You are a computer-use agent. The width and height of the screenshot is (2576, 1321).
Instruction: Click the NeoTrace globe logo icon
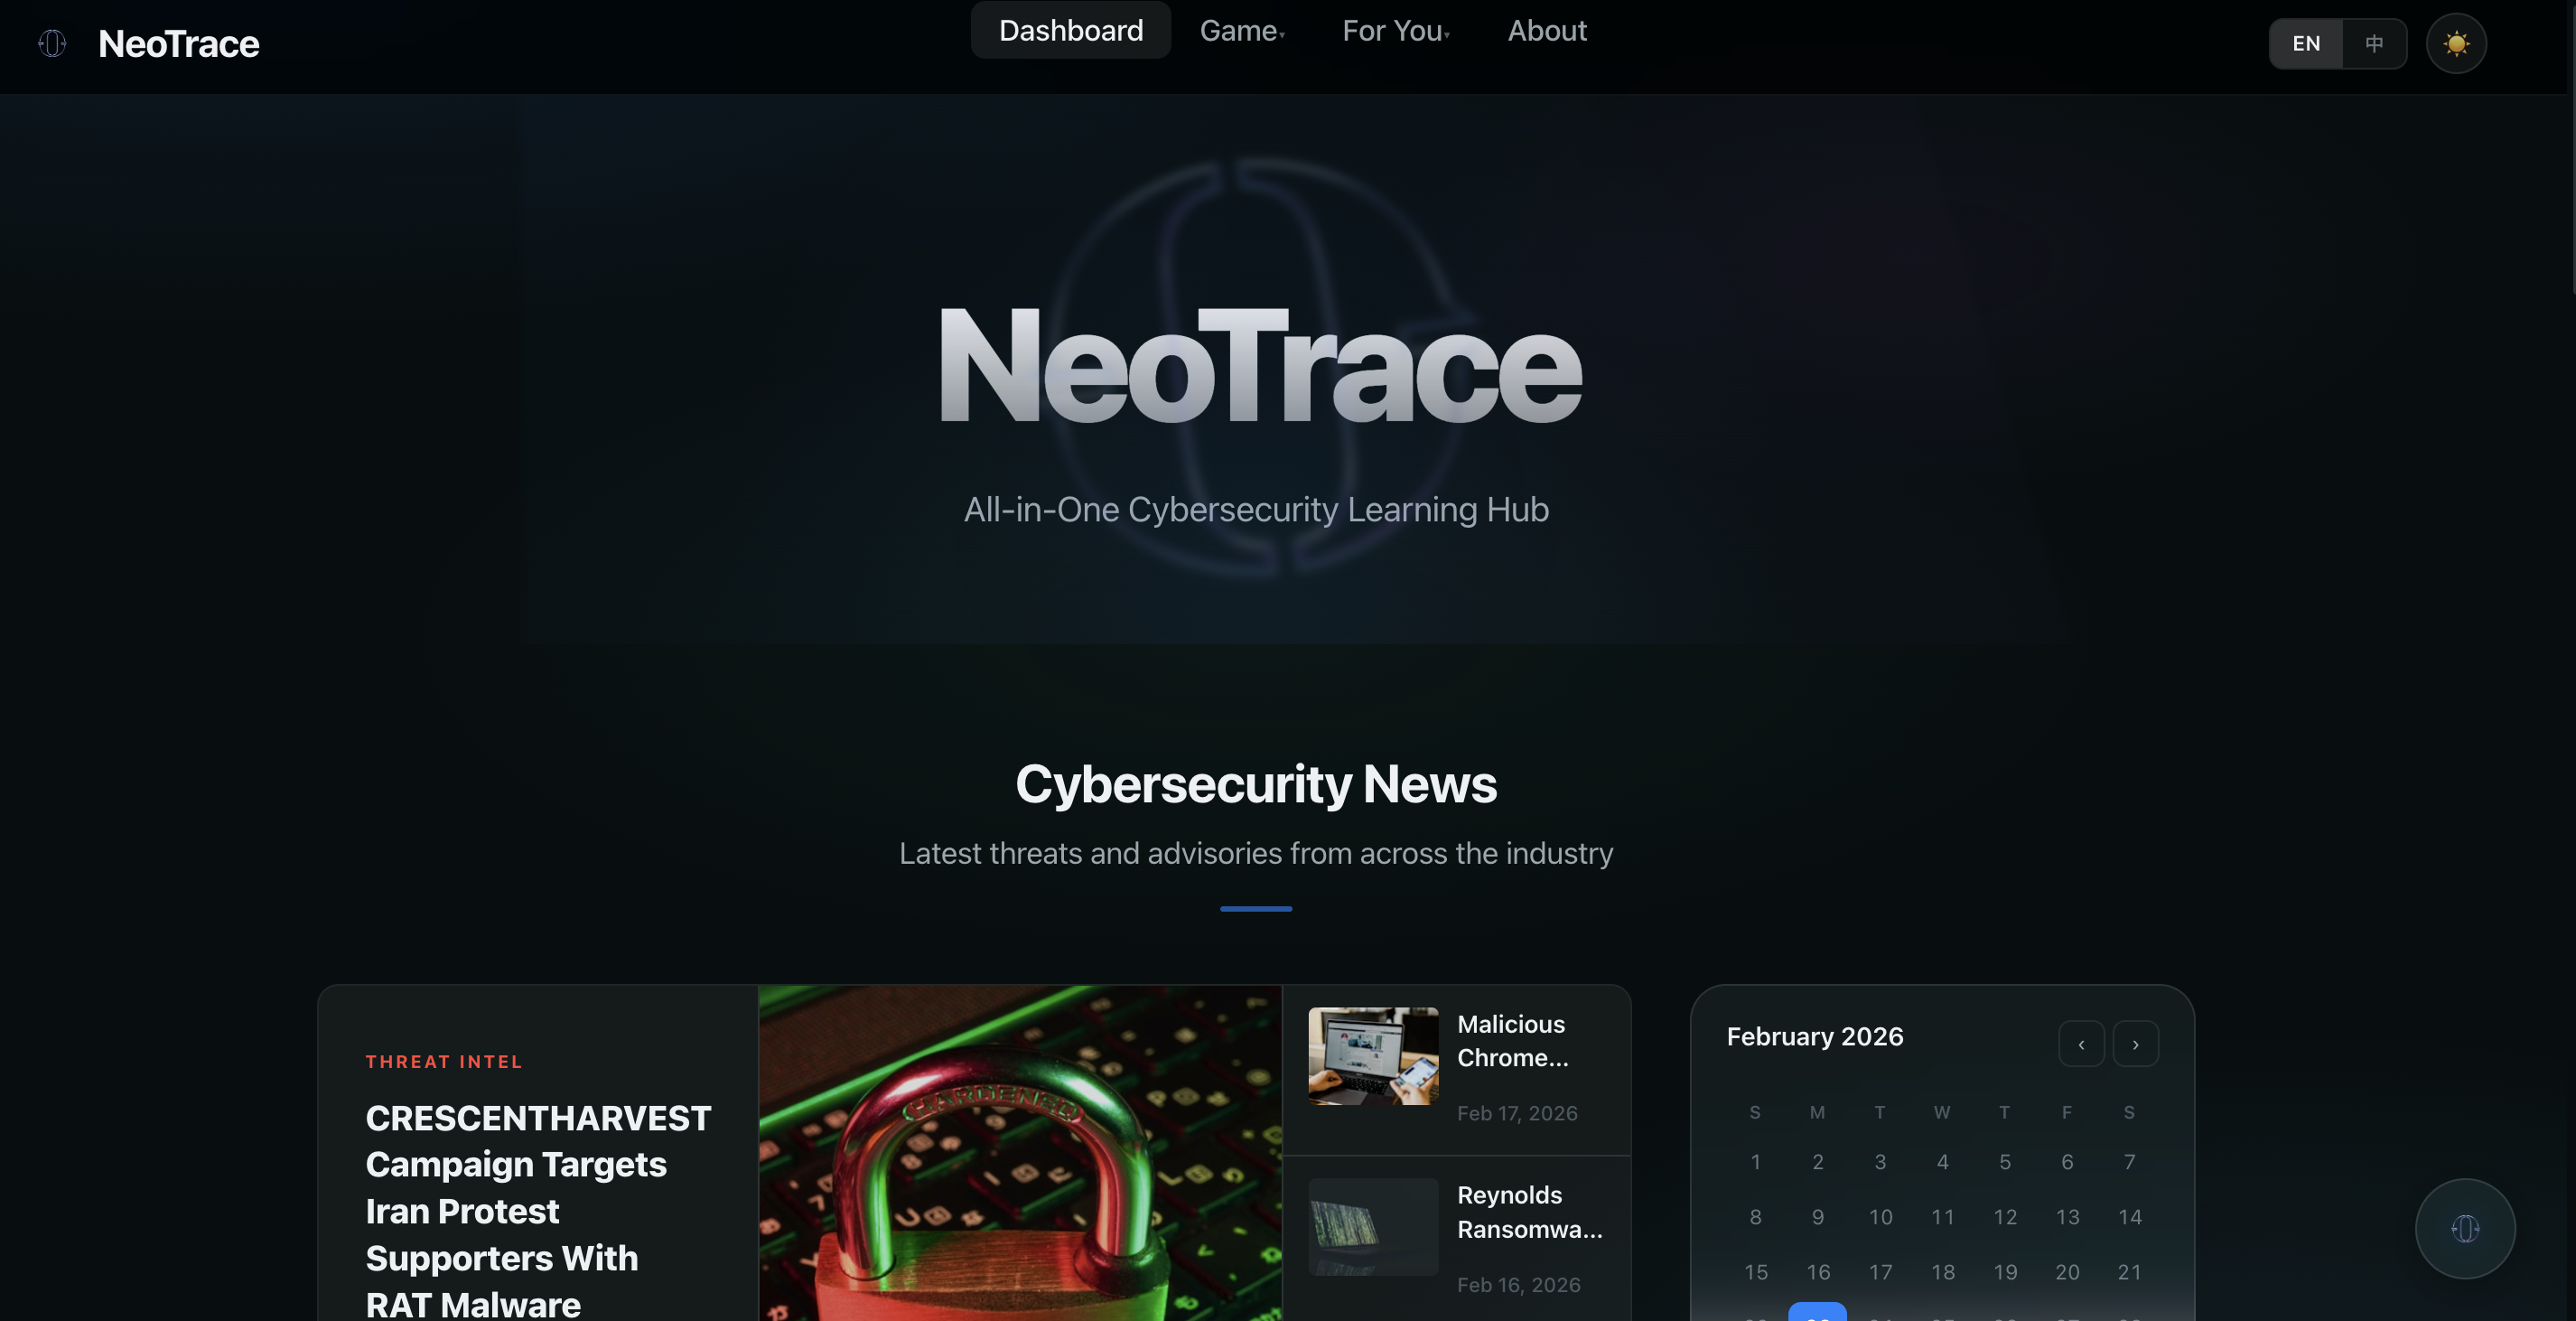tap(52, 43)
